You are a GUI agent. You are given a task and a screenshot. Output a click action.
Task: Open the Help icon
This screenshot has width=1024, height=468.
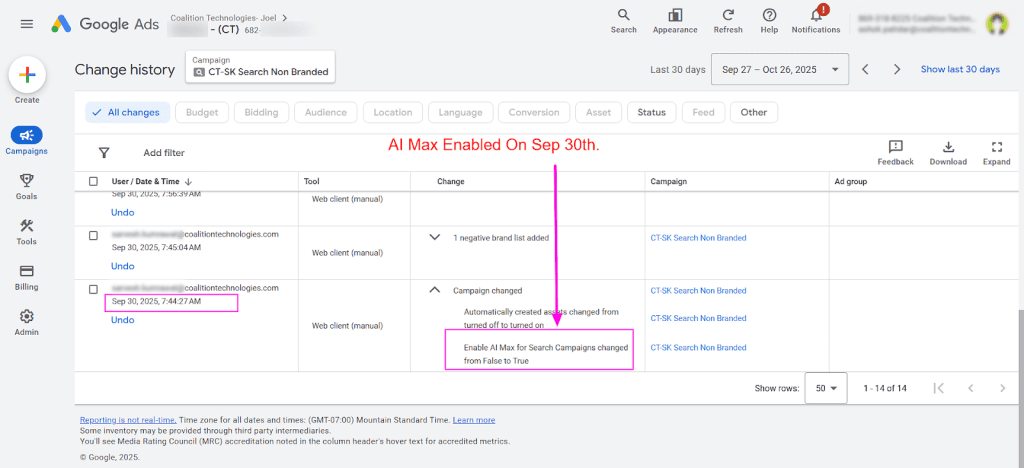[769, 20]
